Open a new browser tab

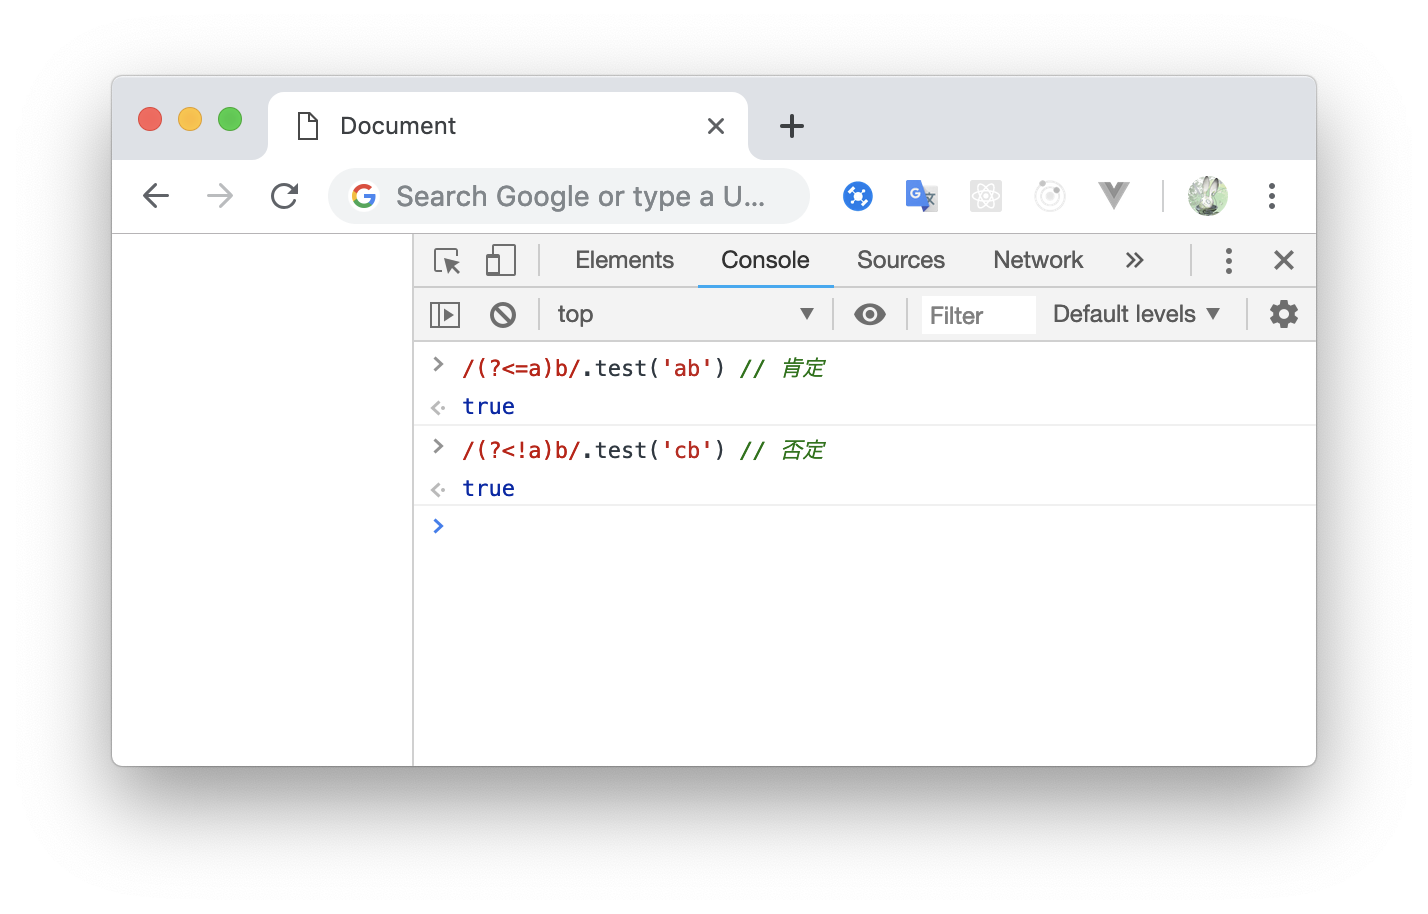[x=791, y=126]
